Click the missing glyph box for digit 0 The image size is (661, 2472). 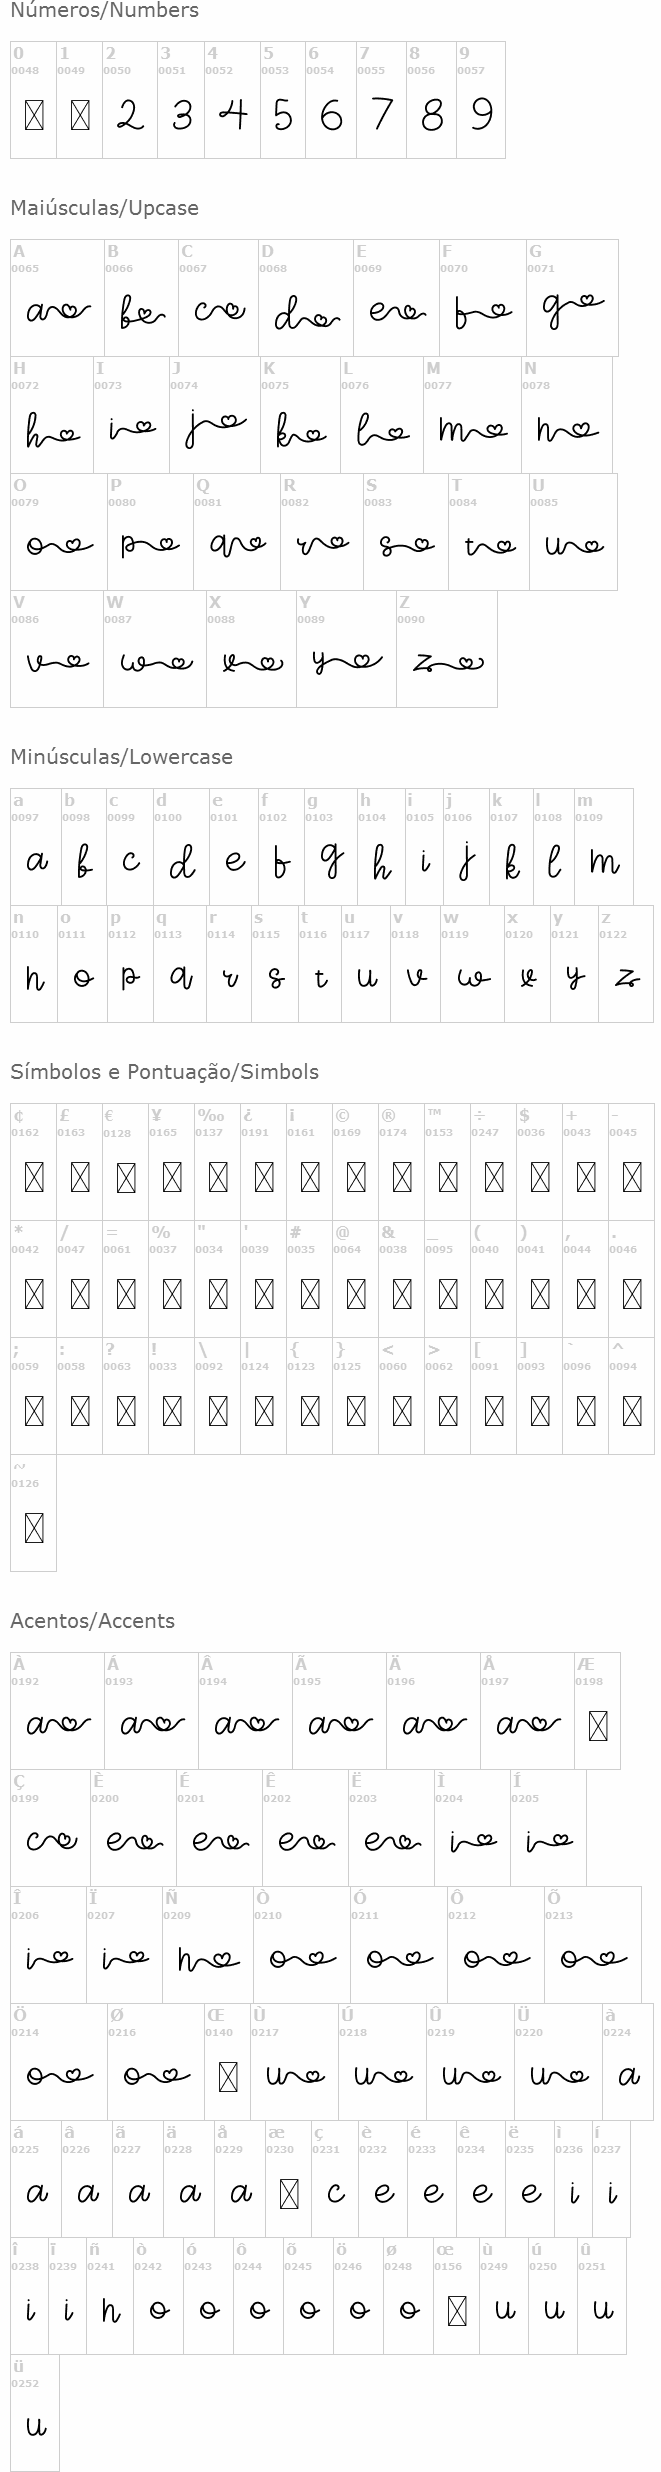coord(34,116)
